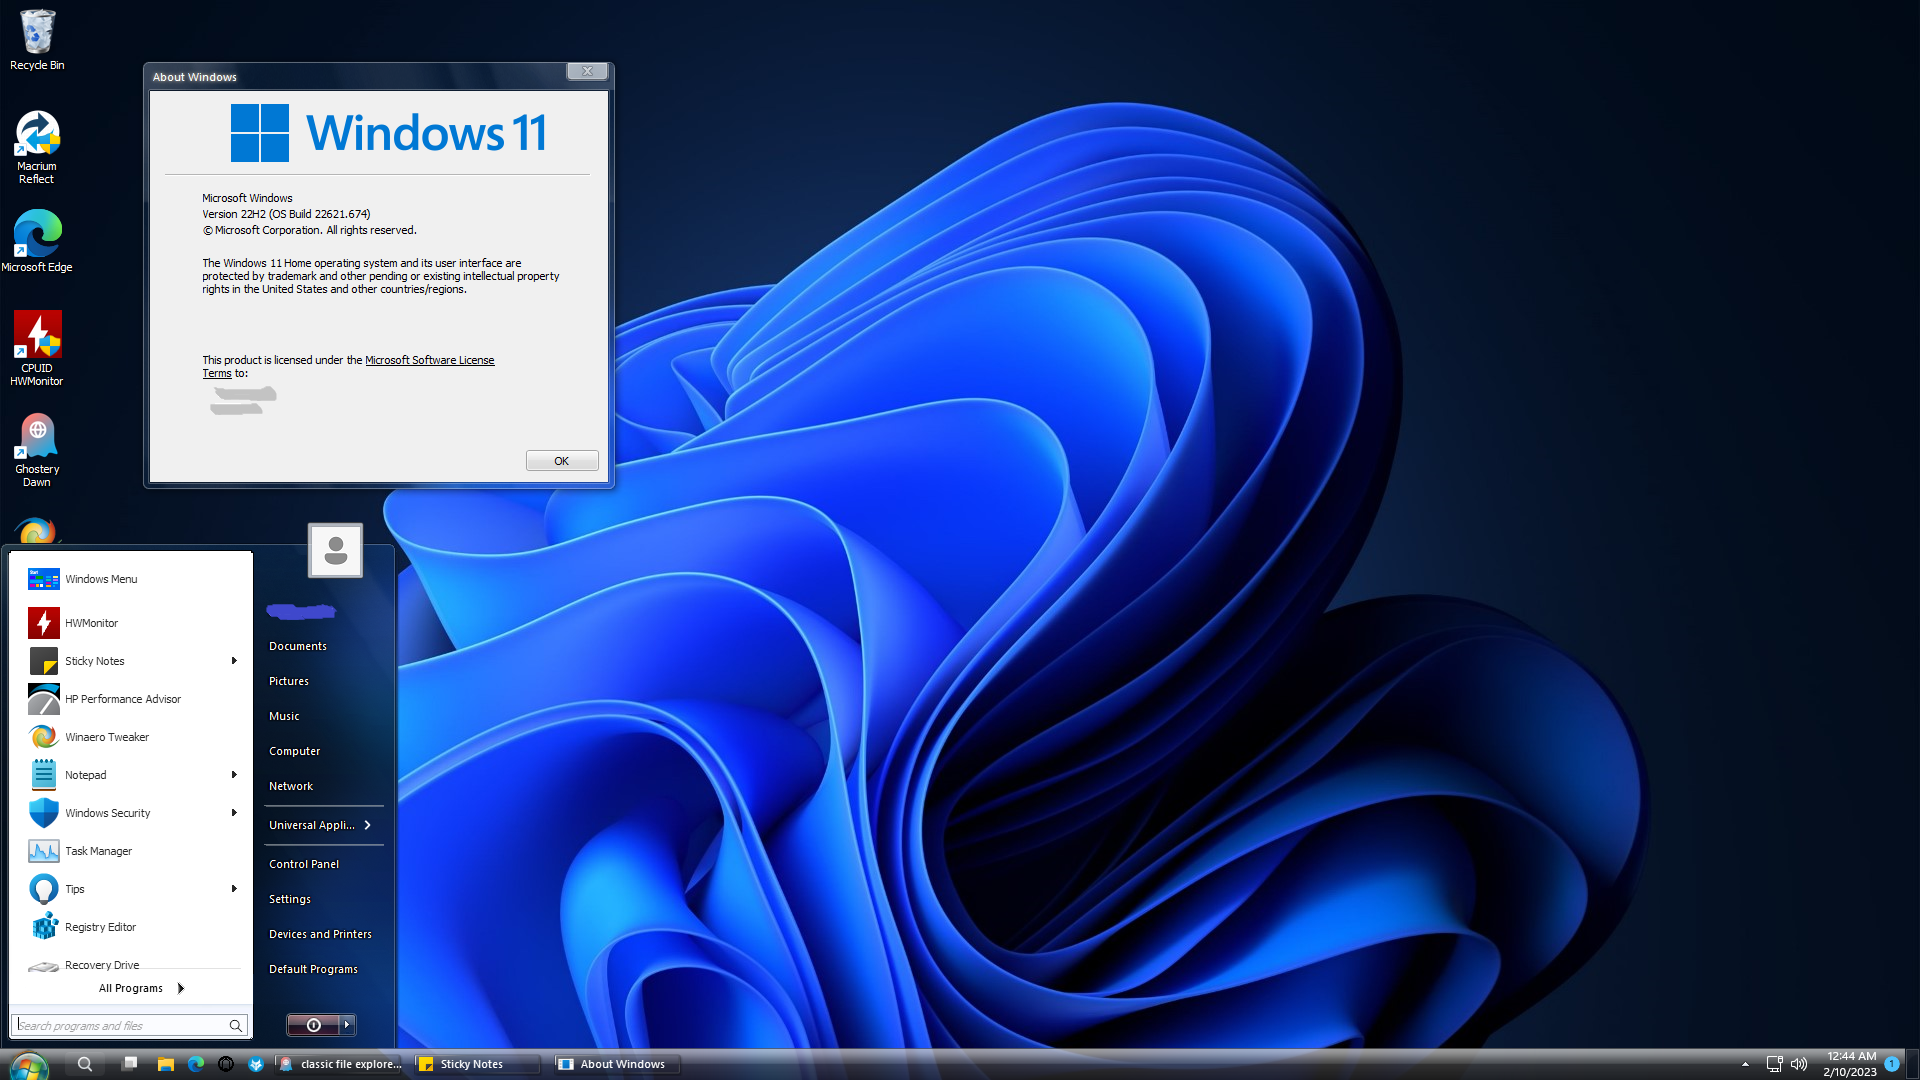Open the Microsoft Software License Terms link
This screenshot has height=1080, width=1920.
point(429,360)
